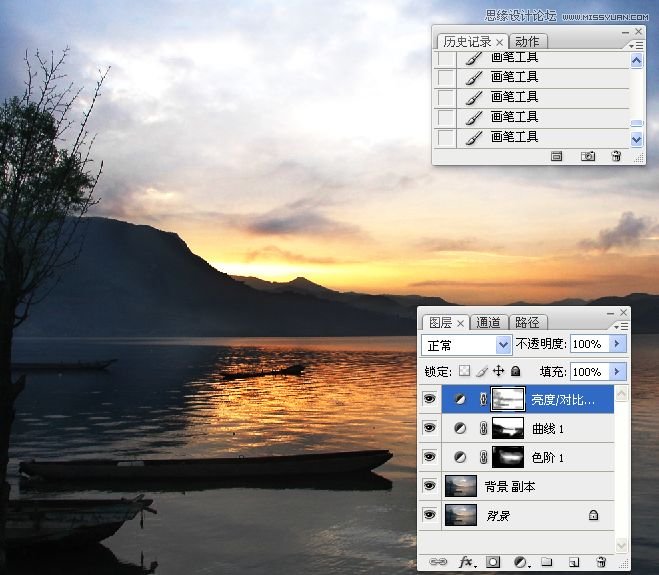The width and height of the screenshot is (659, 575).
Task: Add a layer mask button
Action: (x=493, y=562)
